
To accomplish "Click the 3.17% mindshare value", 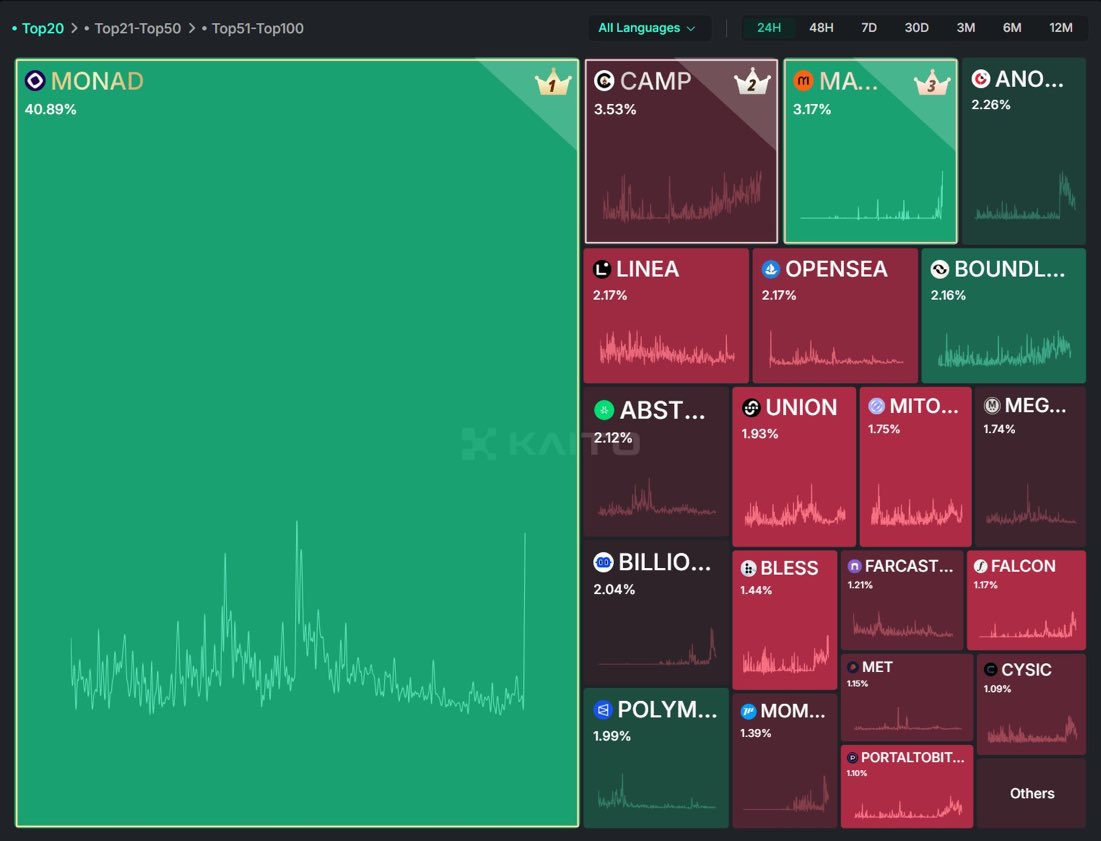I will 812,110.
